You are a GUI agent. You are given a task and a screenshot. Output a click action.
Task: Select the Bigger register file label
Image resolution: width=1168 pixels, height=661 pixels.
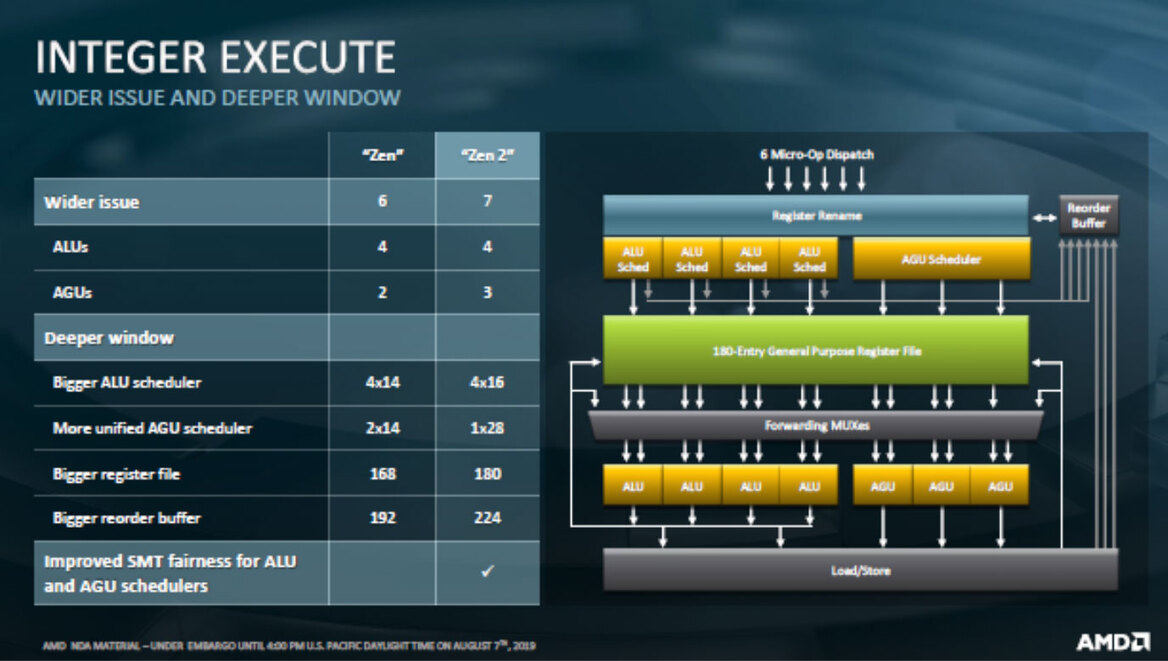(116, 474)
